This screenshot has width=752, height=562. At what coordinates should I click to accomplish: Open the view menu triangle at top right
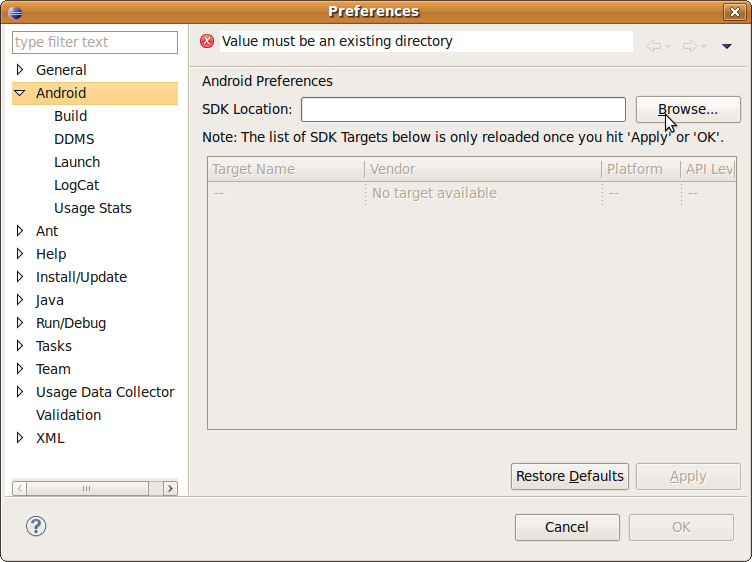tap(727, 46)
